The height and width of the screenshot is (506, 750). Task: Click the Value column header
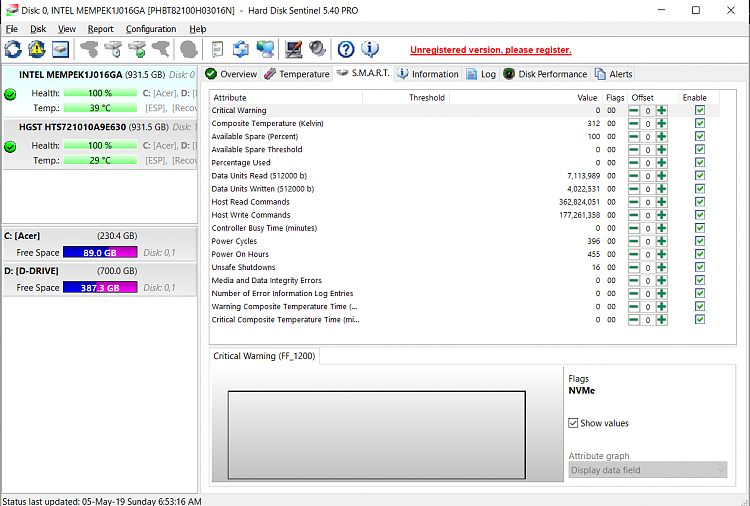pos(525,98)
